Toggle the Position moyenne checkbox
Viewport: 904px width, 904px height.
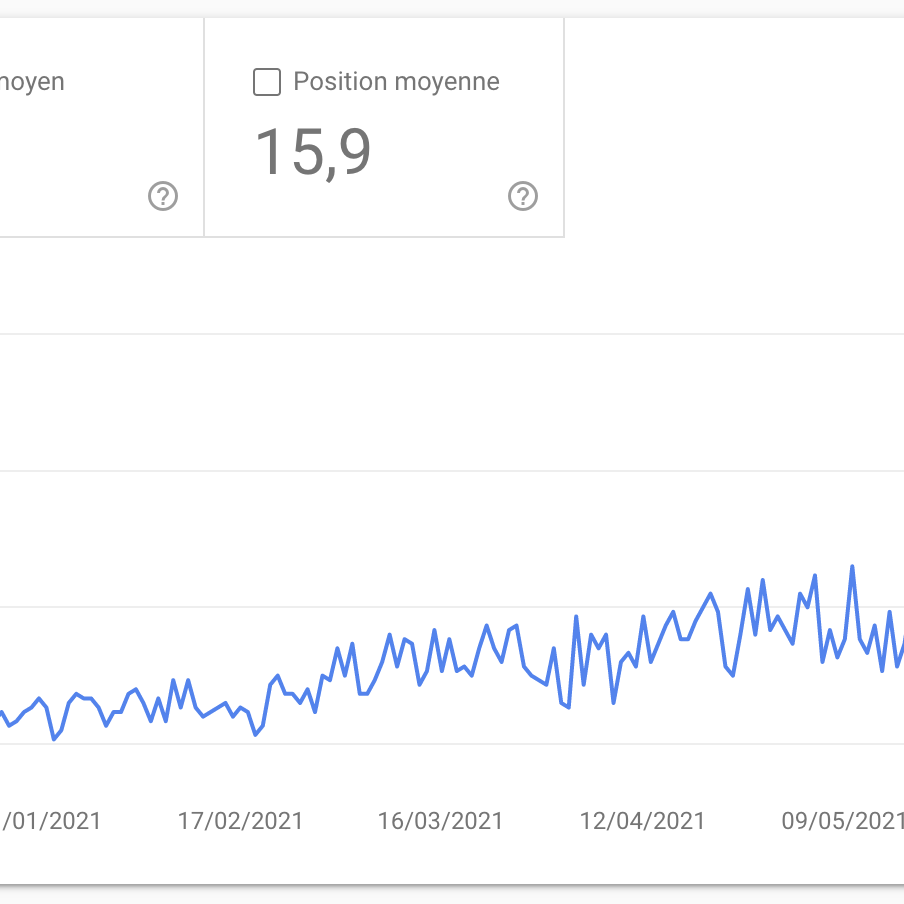[267, 82]
